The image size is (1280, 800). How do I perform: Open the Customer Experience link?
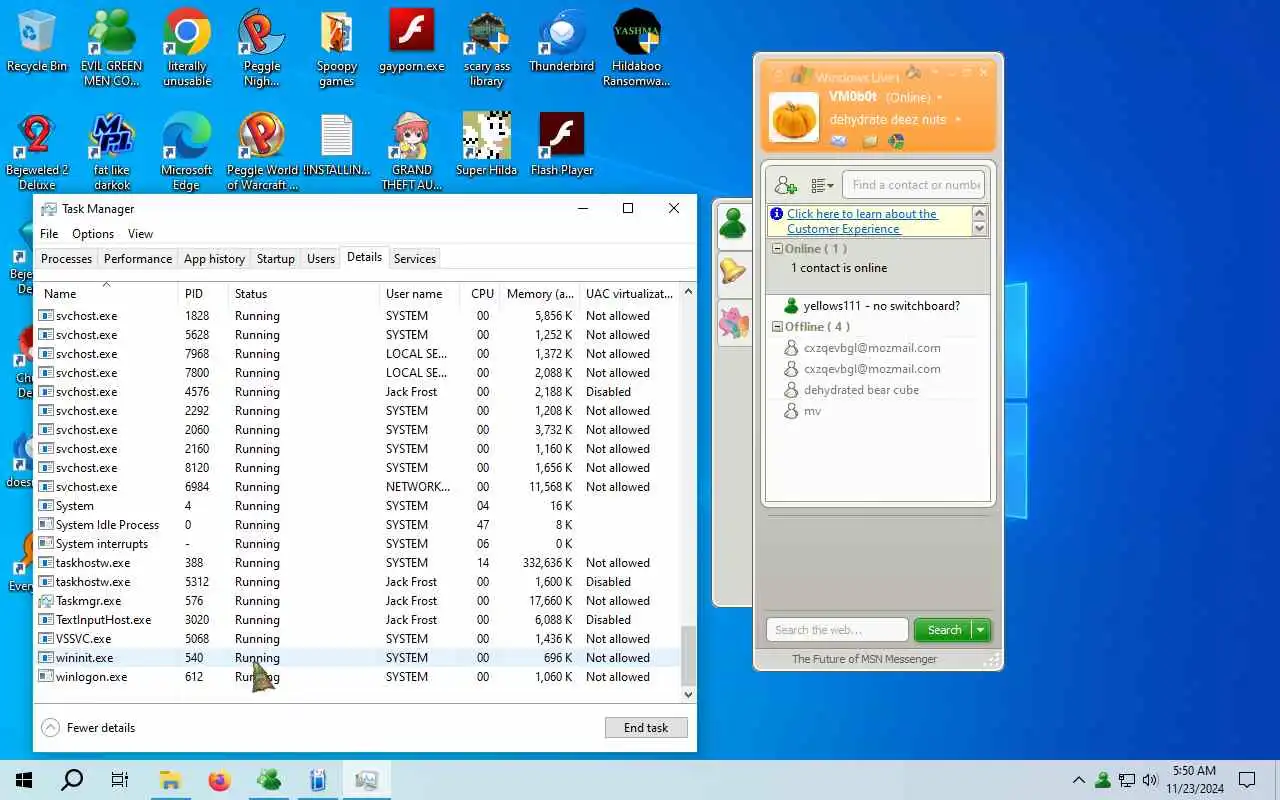pyautogui.click(x=862, y=221)
